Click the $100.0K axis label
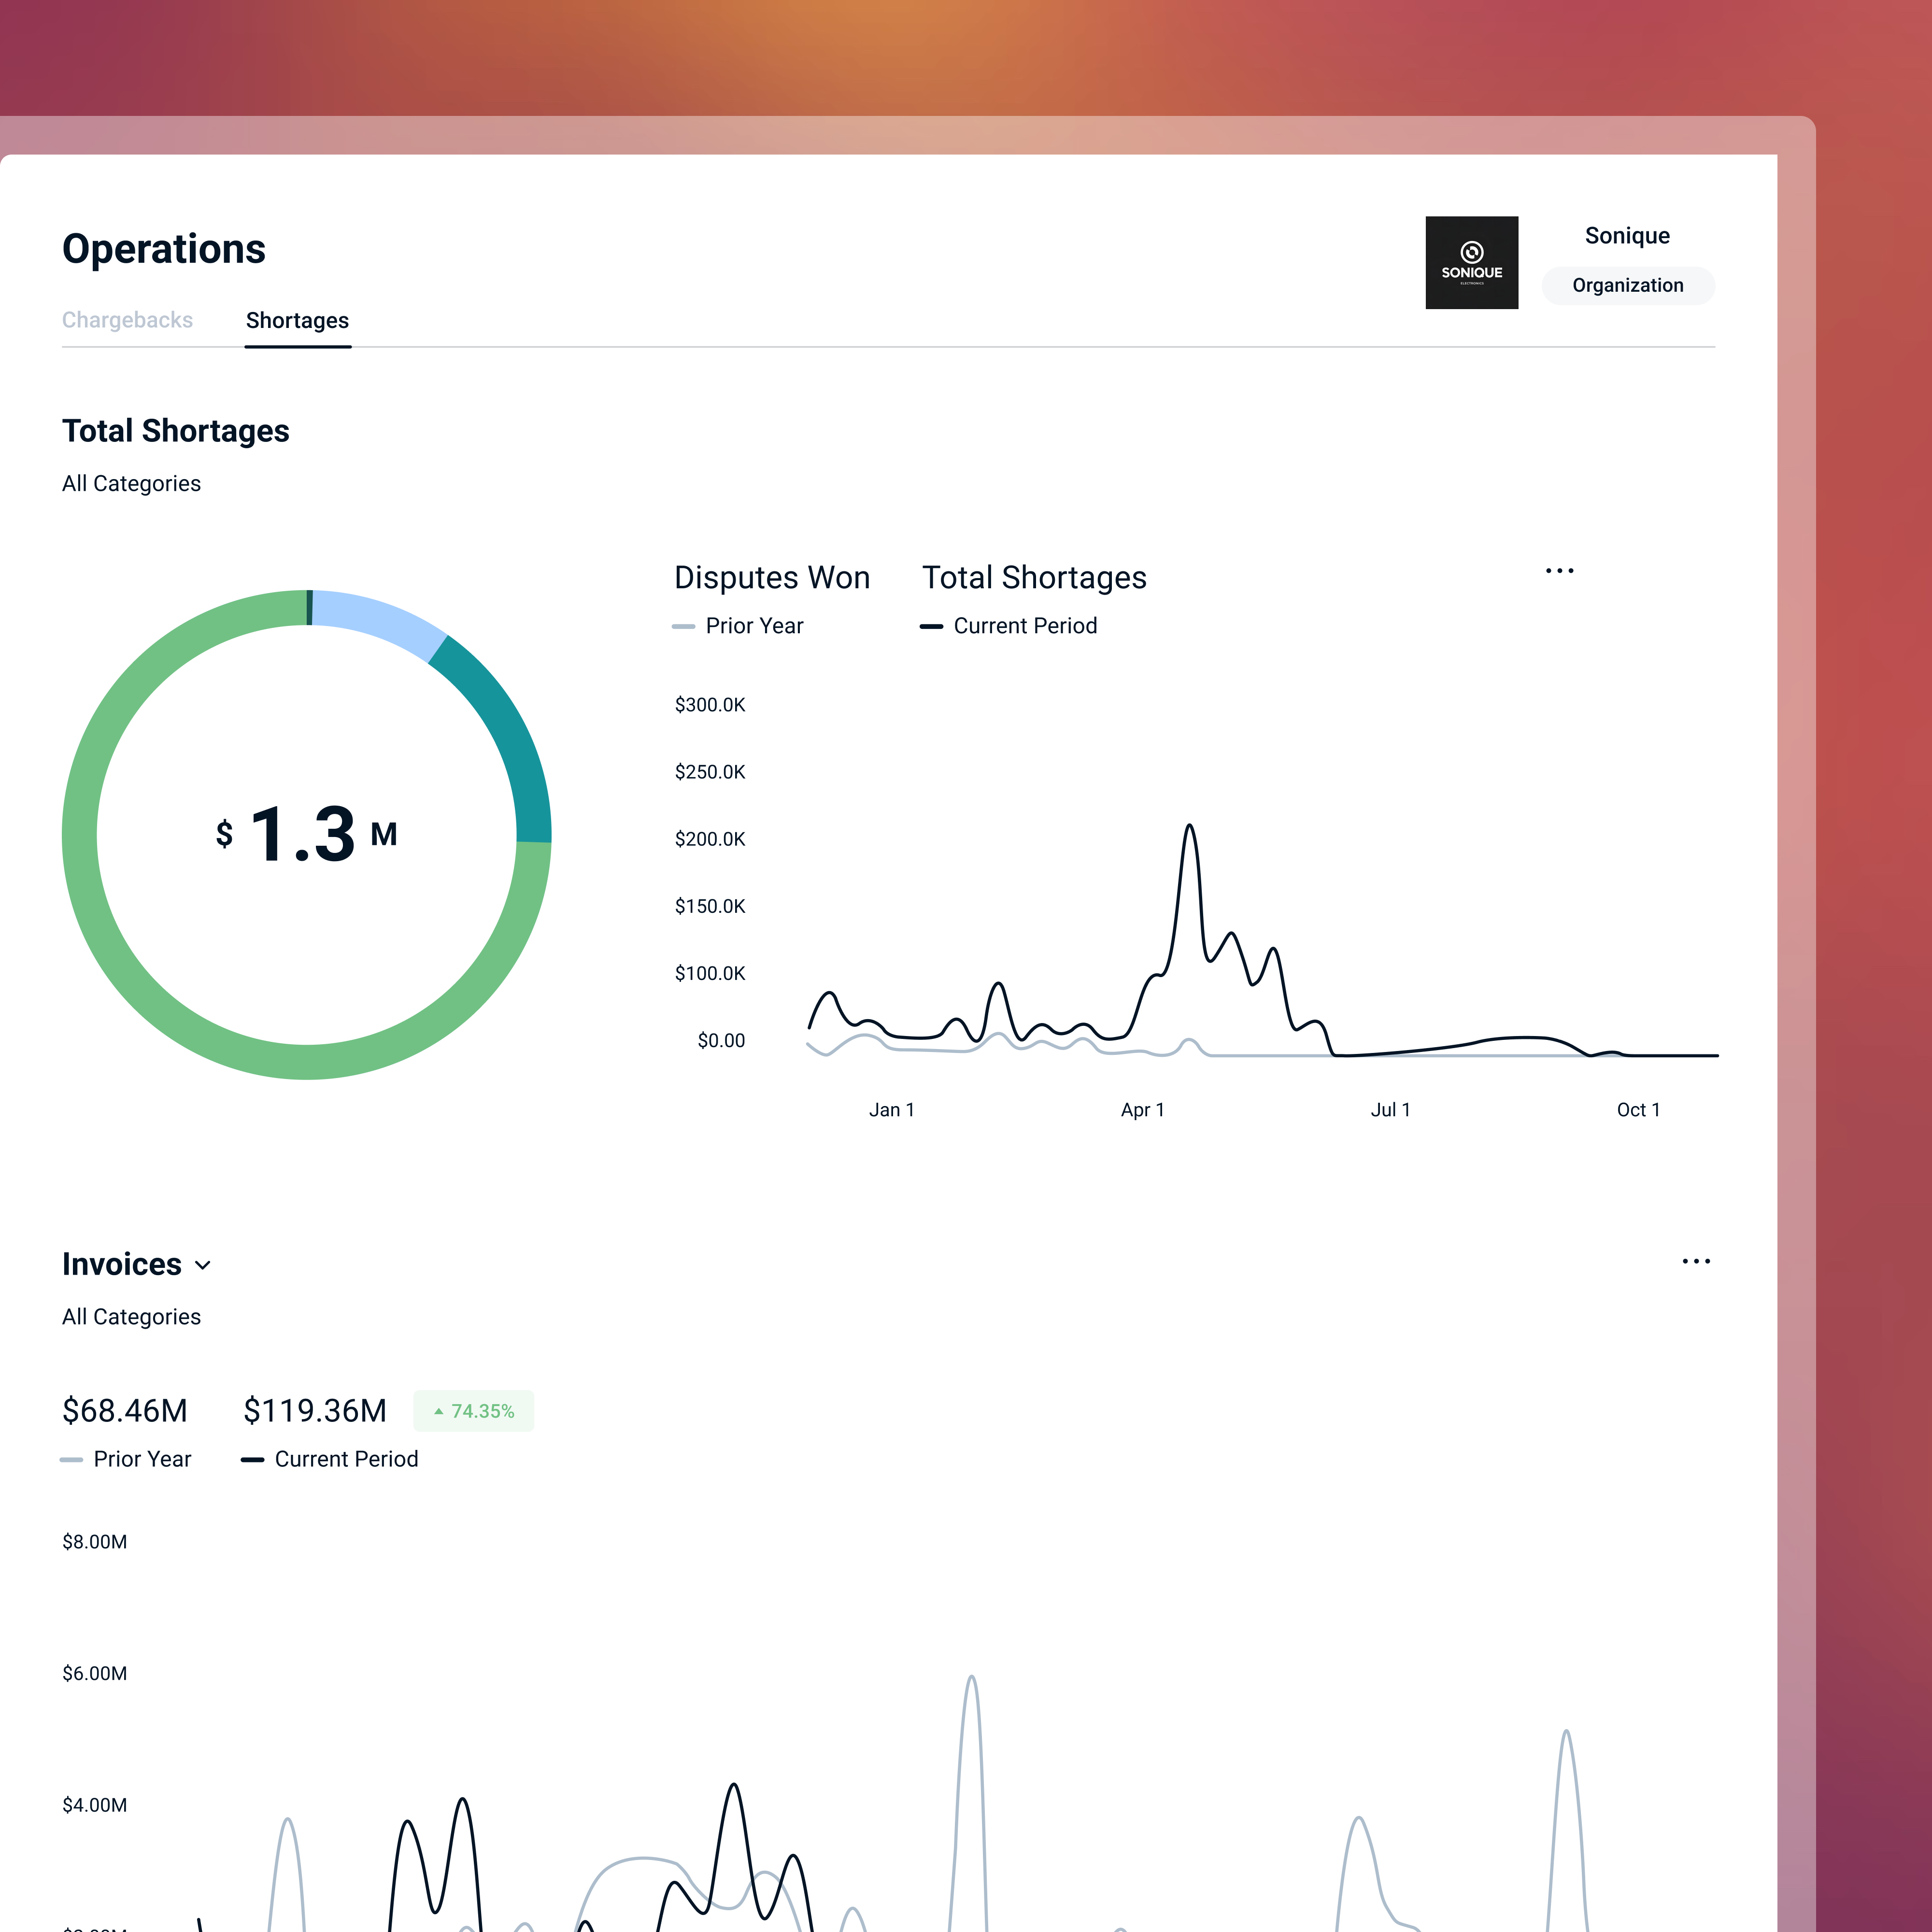This screenshot has width=1932, height=1932. [x=710, y=973]
